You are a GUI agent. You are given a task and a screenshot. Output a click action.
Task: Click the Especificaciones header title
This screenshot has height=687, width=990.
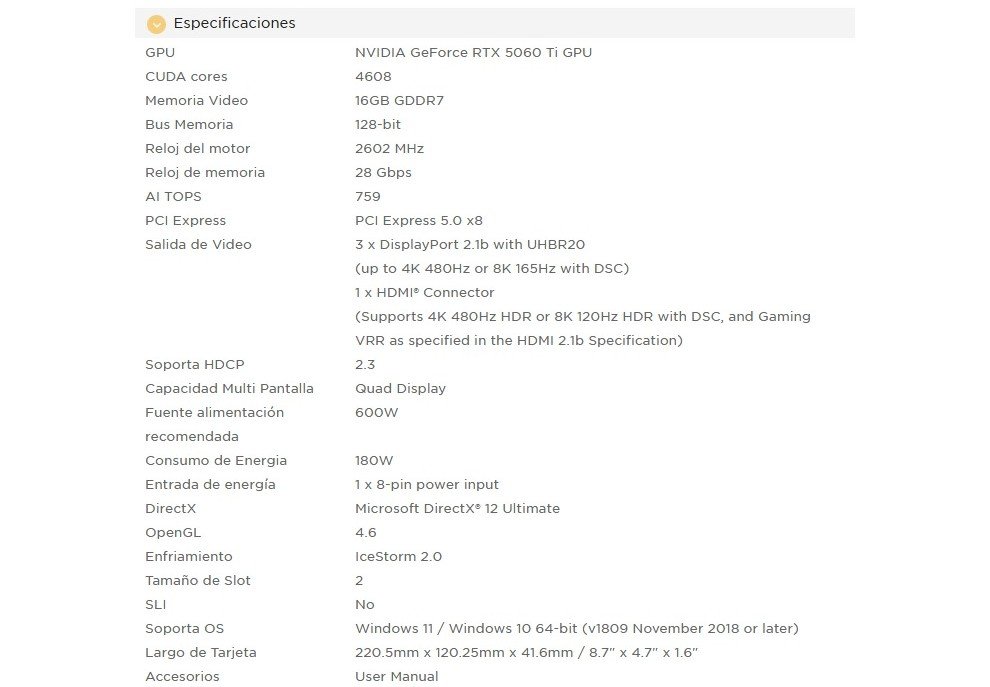coord(234,23)
